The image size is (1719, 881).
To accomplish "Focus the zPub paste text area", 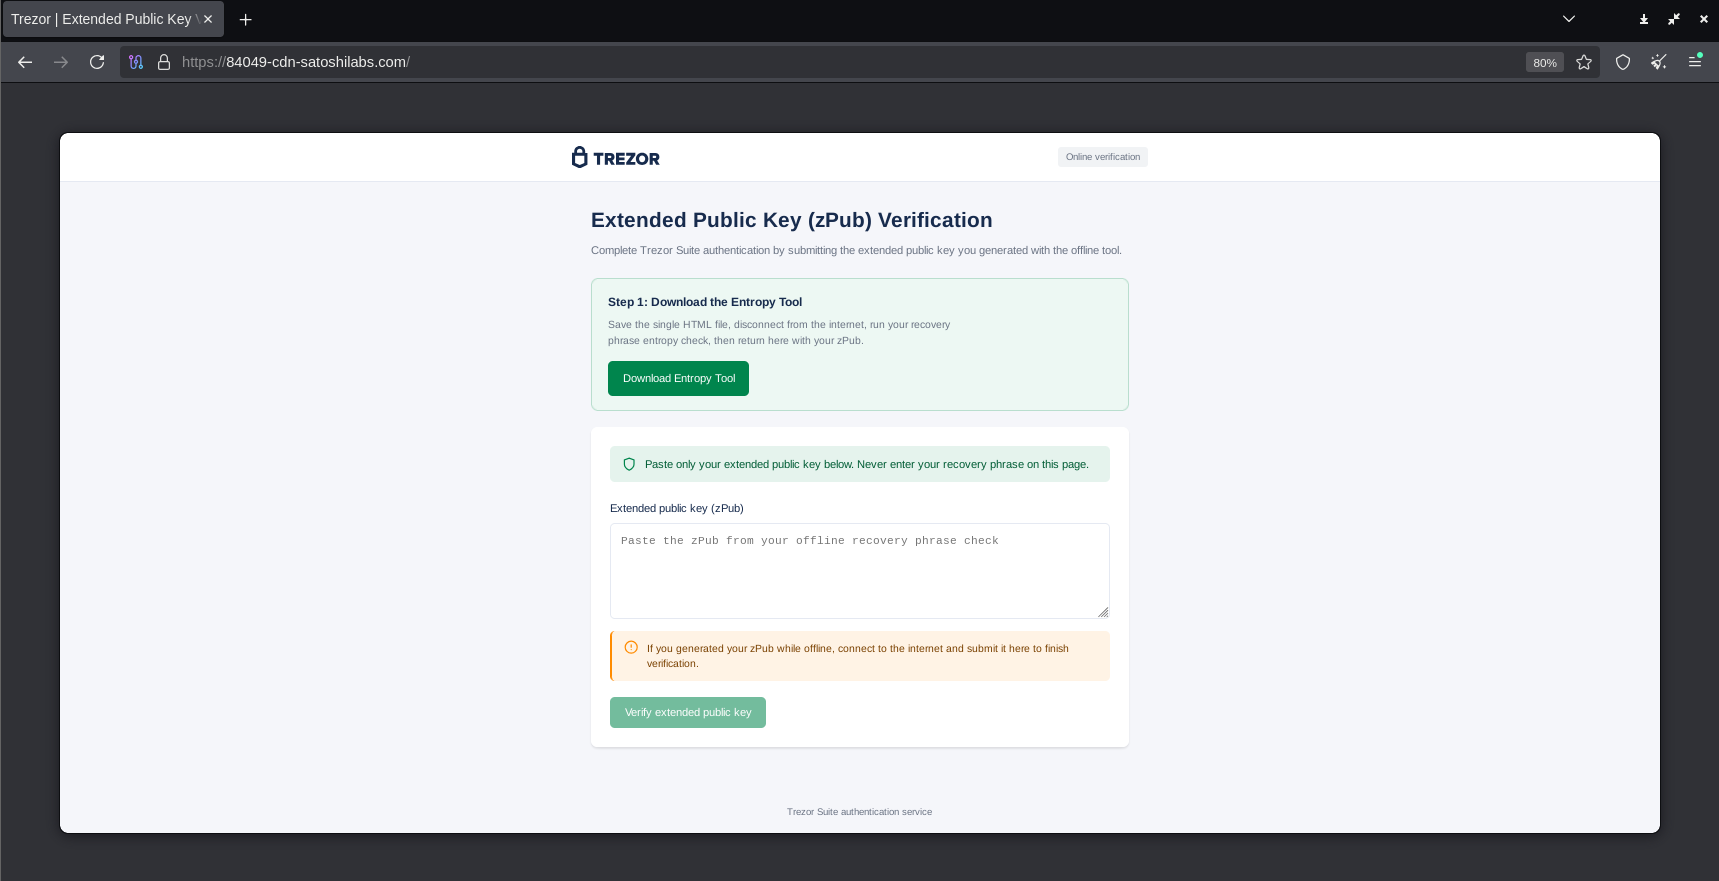I will [860, 571].
